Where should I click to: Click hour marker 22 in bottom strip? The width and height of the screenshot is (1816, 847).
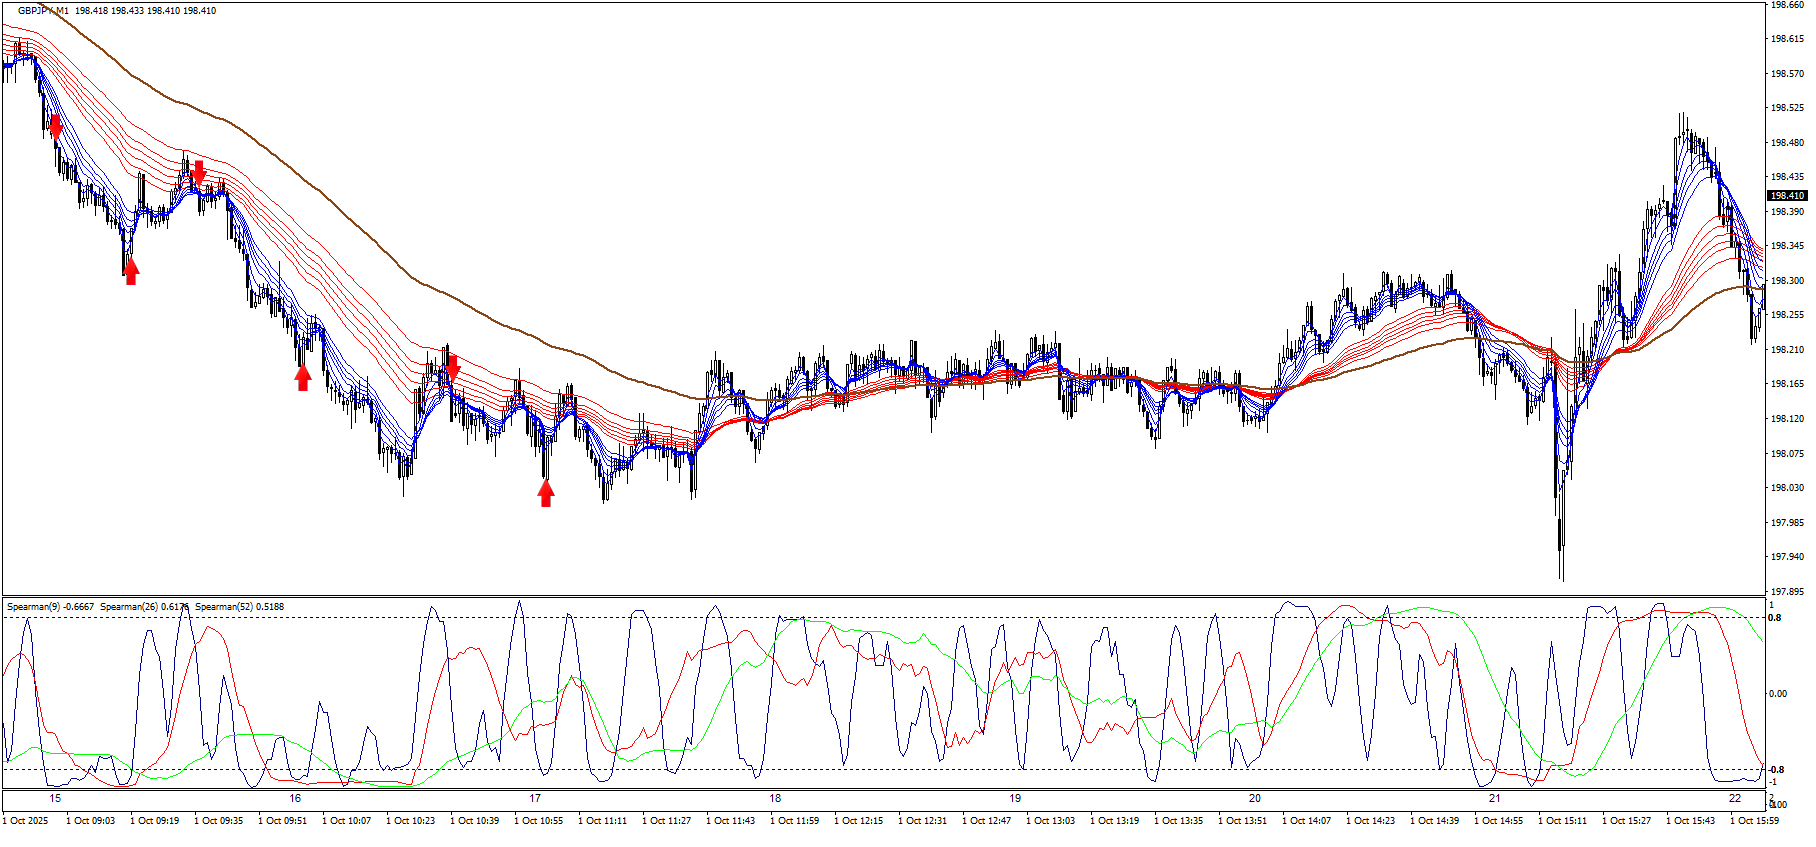[x=1735, y=798]
